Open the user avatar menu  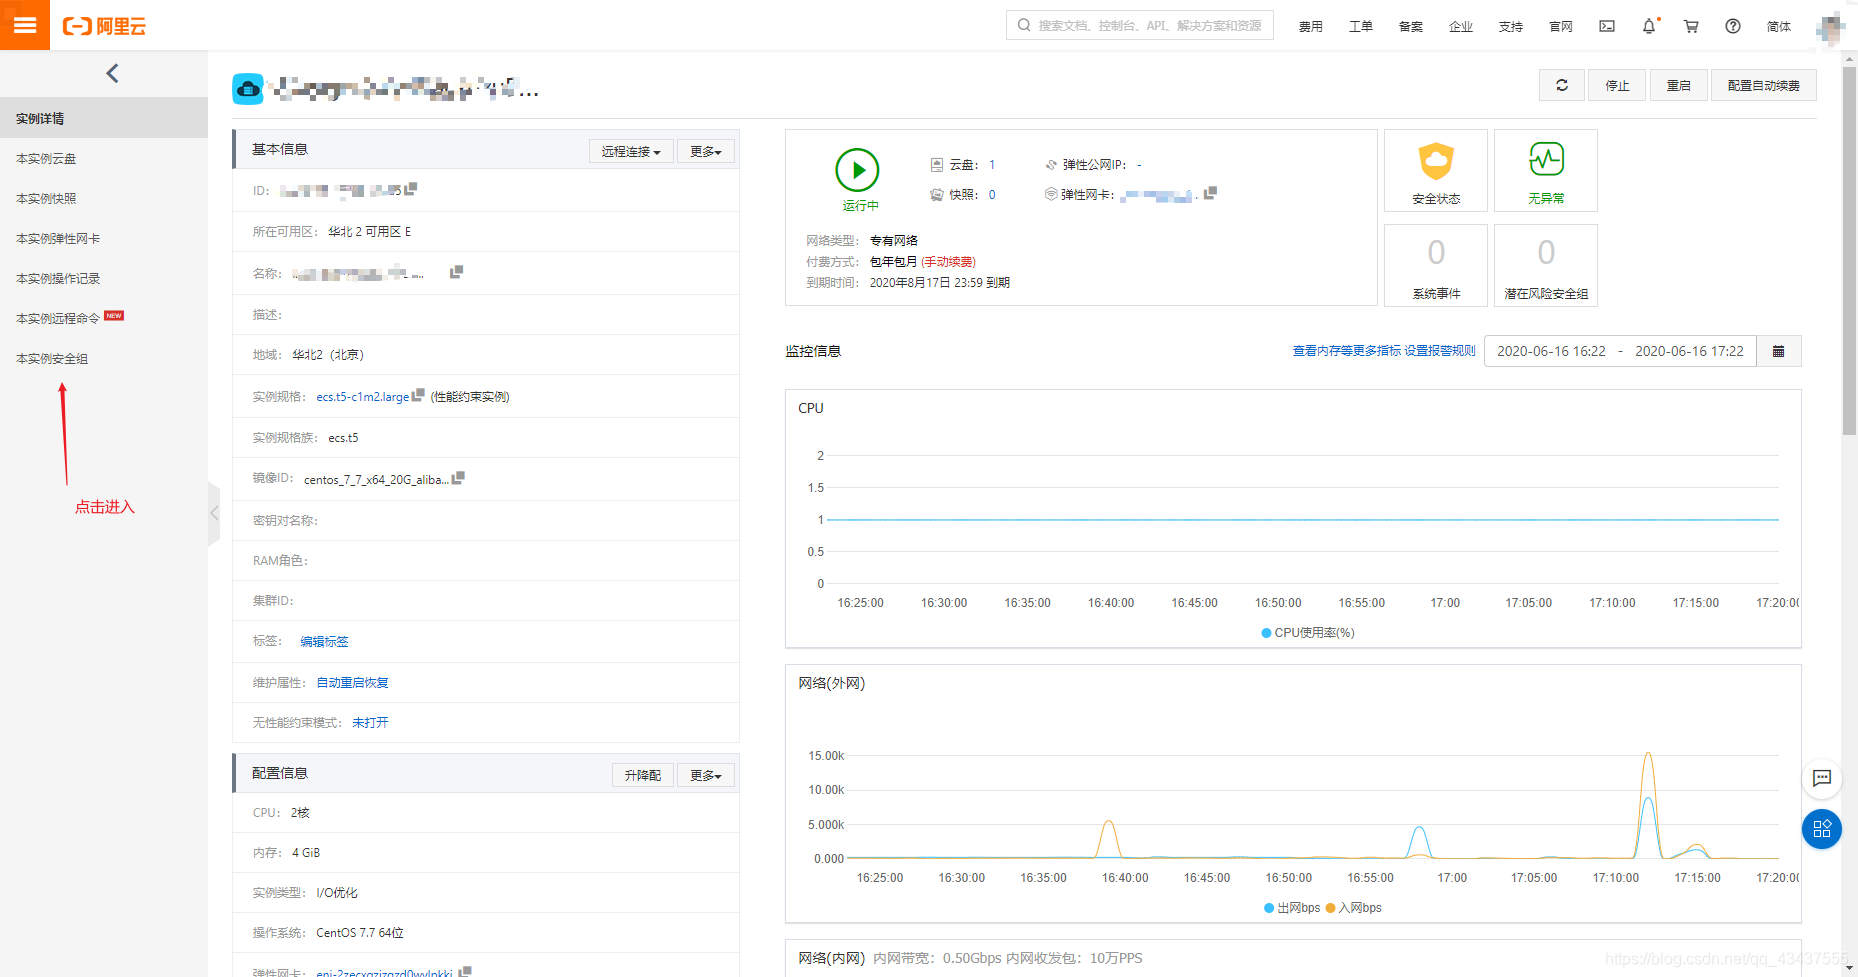pyautogui.click(x=1830, y=27)
